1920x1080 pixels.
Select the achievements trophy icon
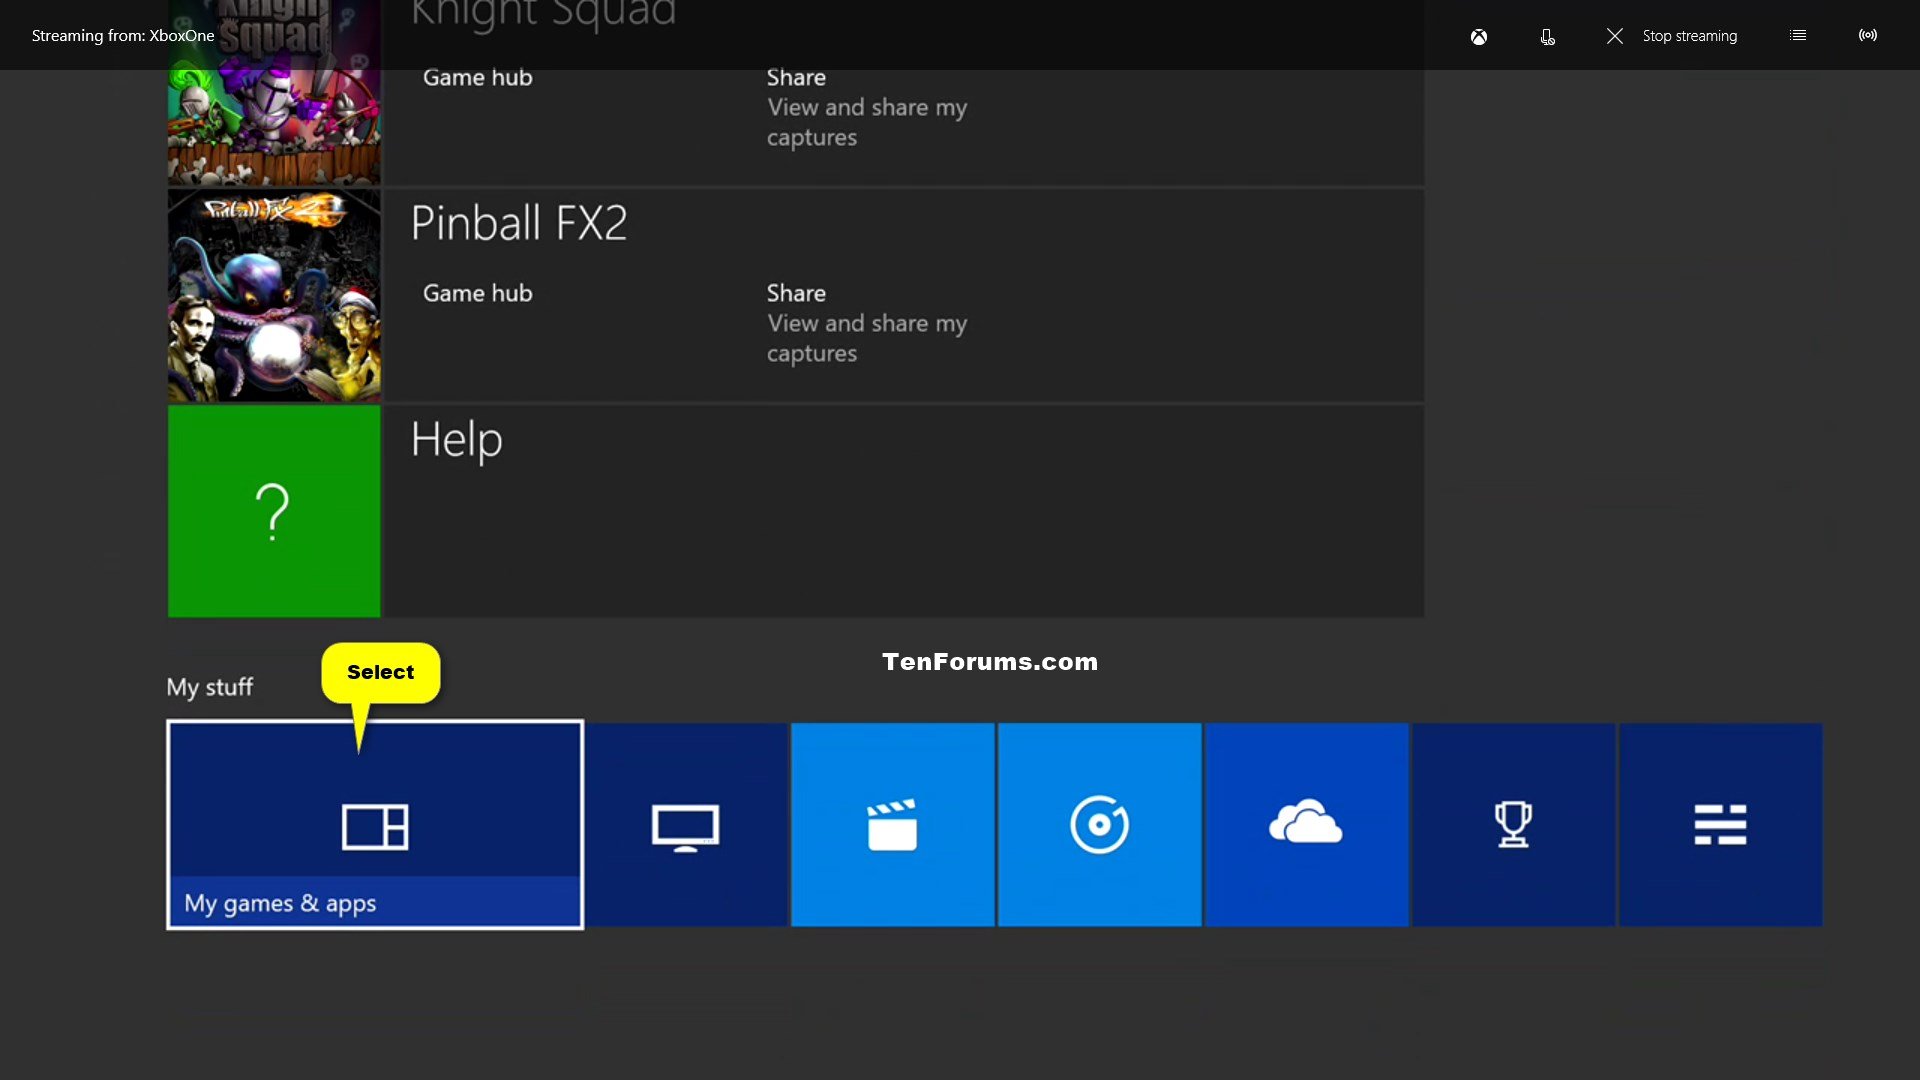tap(1514, 824)
